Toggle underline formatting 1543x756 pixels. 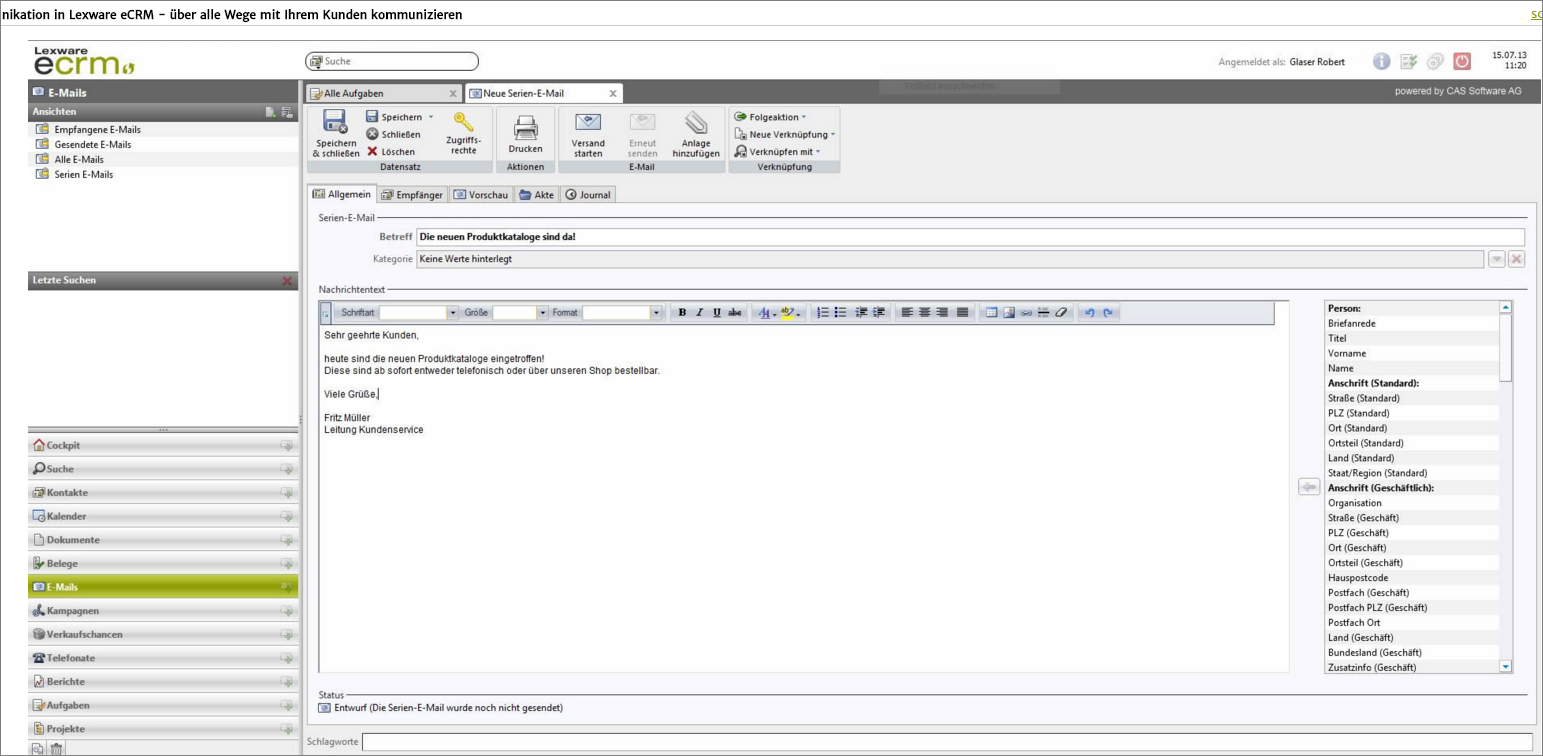pyautogui.click(x=717, y=312)
